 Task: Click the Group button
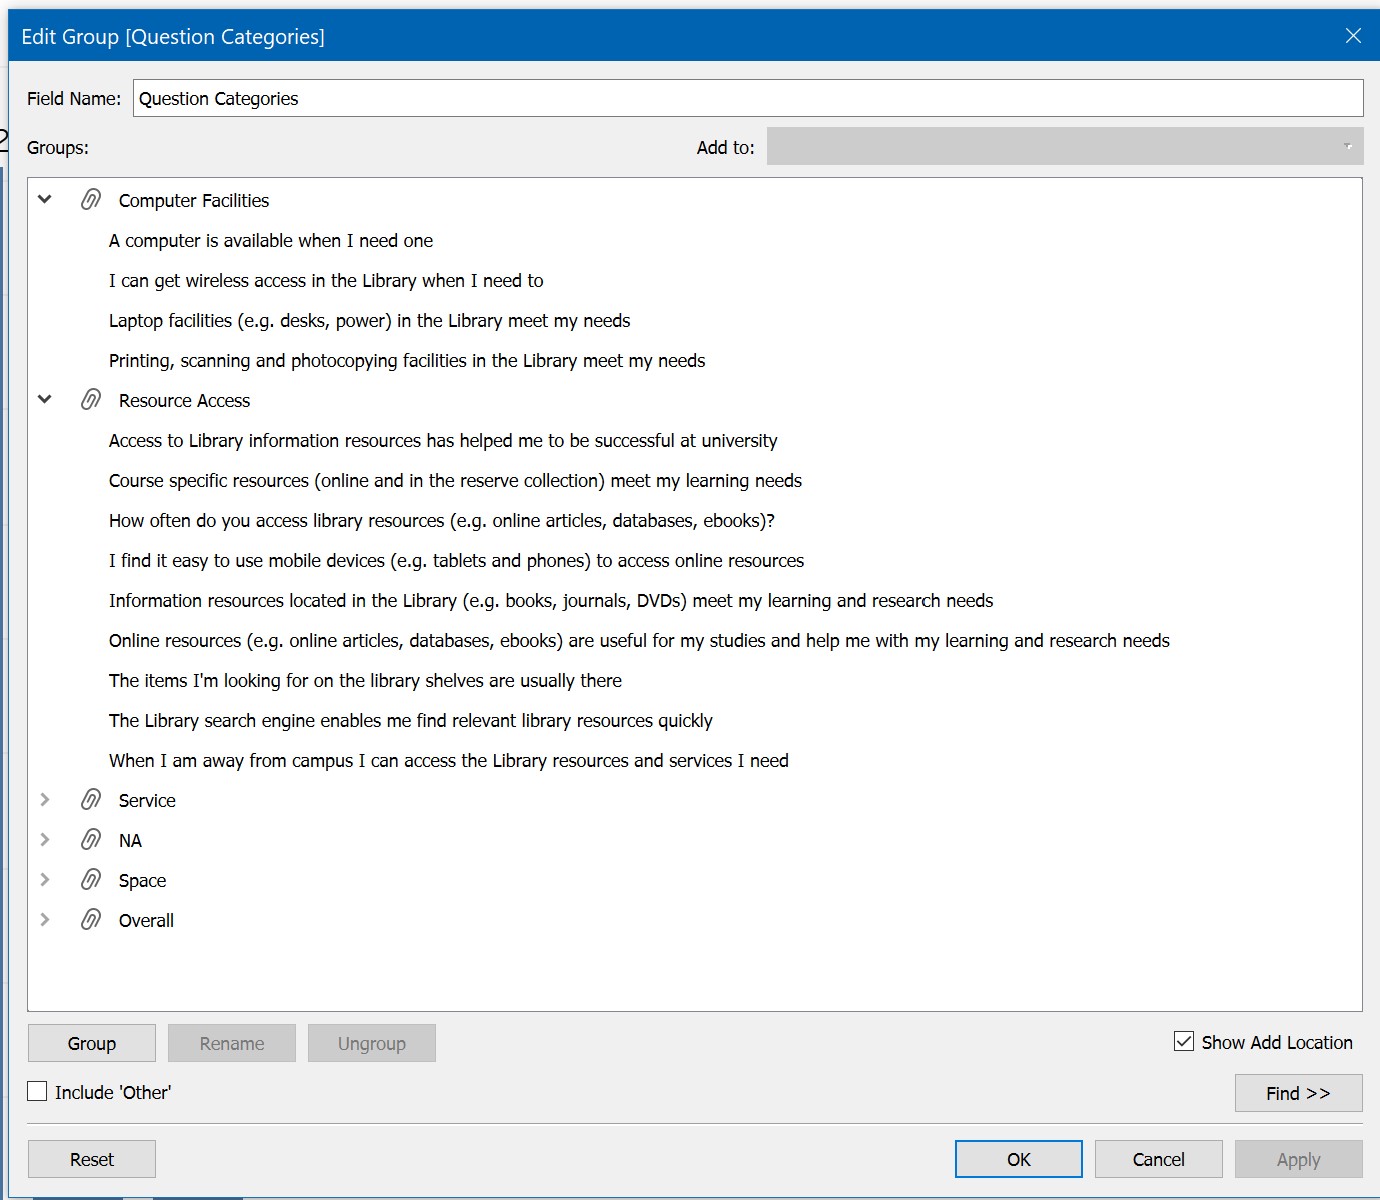92,1043
